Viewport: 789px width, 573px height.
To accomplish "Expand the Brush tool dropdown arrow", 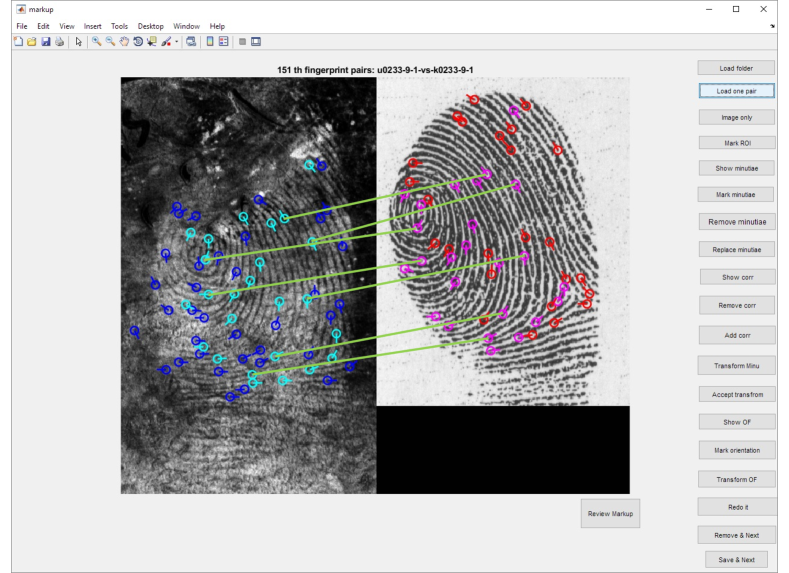I will (x=177, y=42).
